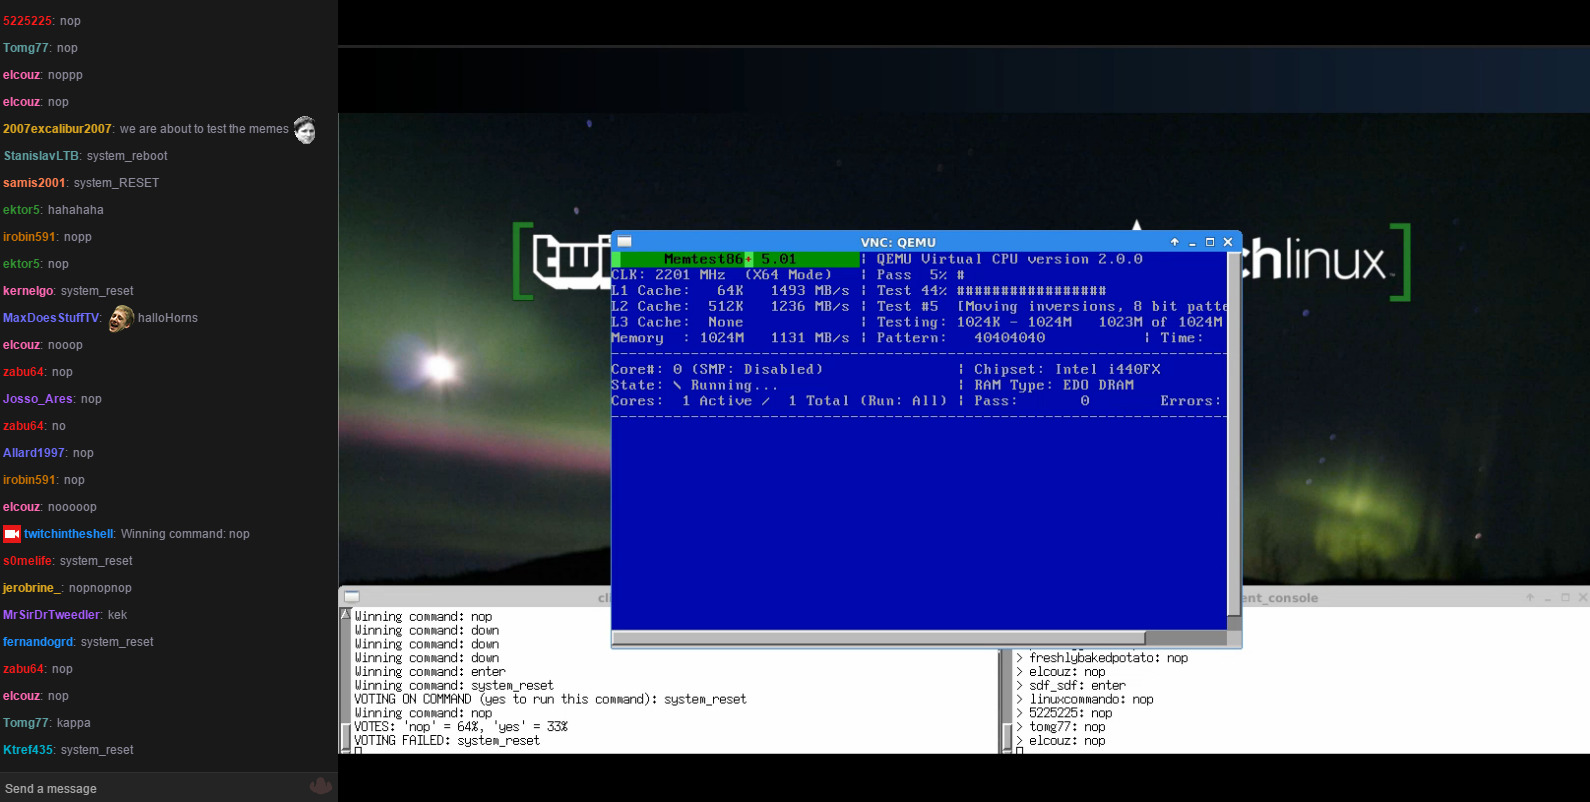Click the emote face after 'test the memes'
Viewport: 1590px width, 802px height.
pos(305,130)
